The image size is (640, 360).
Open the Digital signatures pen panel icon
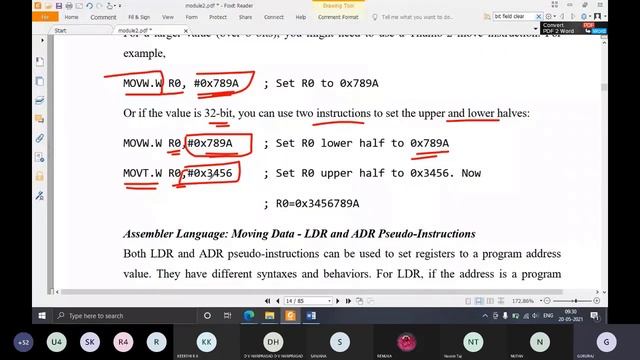[40, 196]
